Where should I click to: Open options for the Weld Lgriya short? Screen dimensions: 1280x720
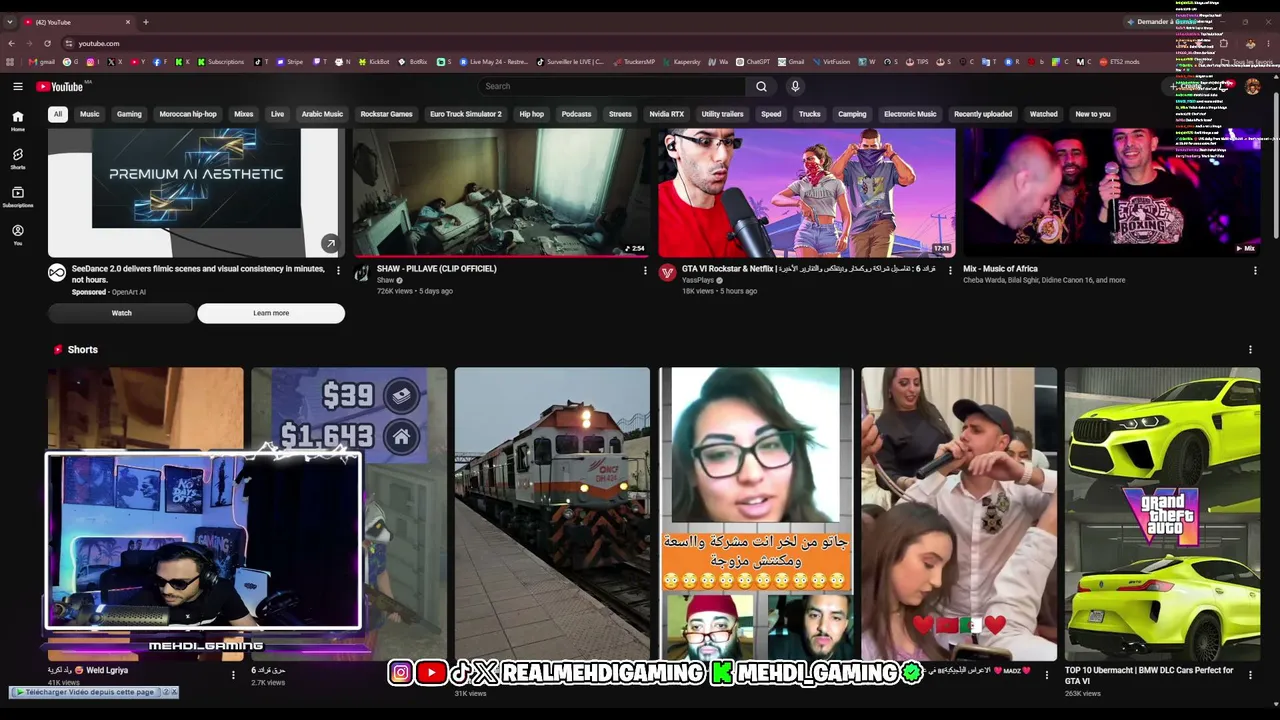coord(233,675)
